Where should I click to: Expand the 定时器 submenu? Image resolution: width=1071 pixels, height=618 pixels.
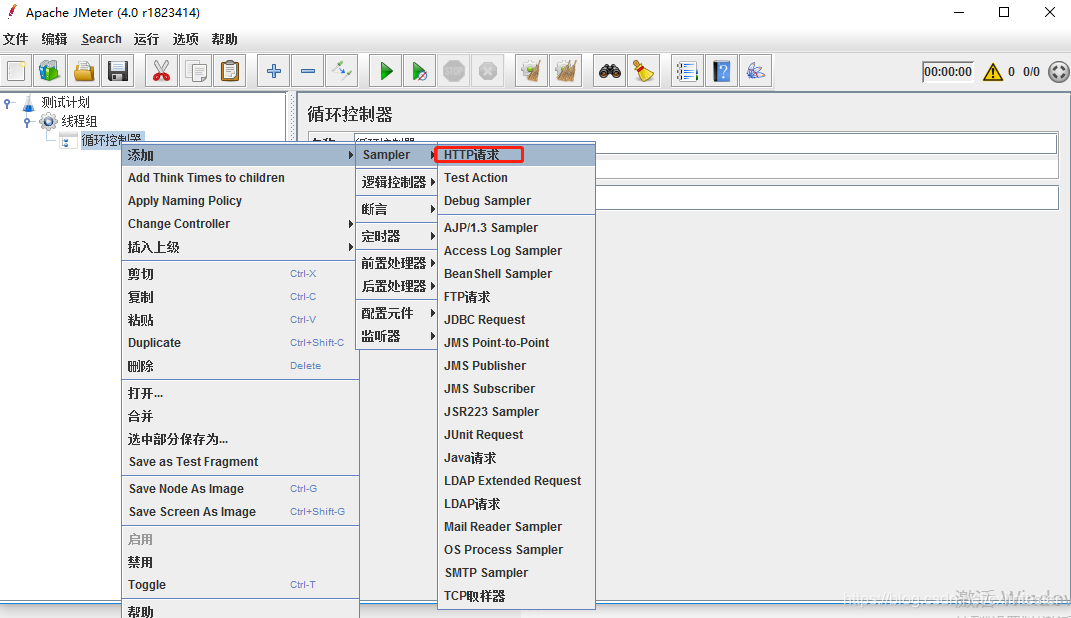pyautogui.click(x=397, y=236)
